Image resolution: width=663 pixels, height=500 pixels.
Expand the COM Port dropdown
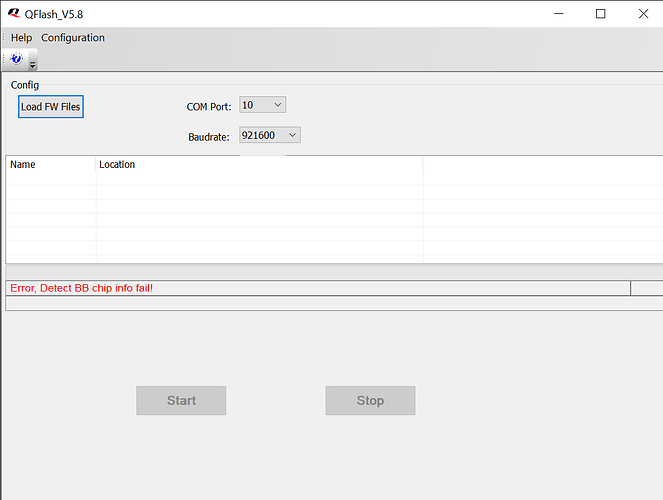tap(277, 105)
